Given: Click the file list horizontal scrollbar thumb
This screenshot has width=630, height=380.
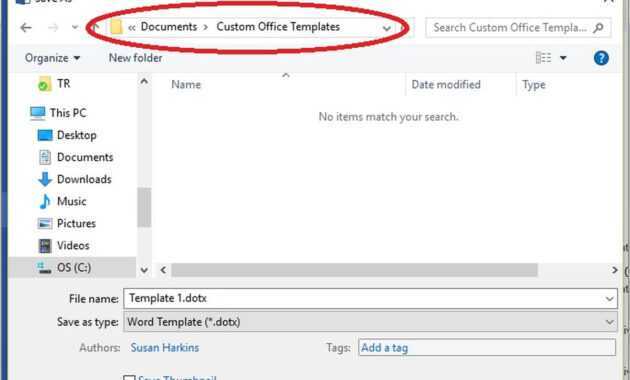Looking at the screenshot, I should click(x=354, y=270).
